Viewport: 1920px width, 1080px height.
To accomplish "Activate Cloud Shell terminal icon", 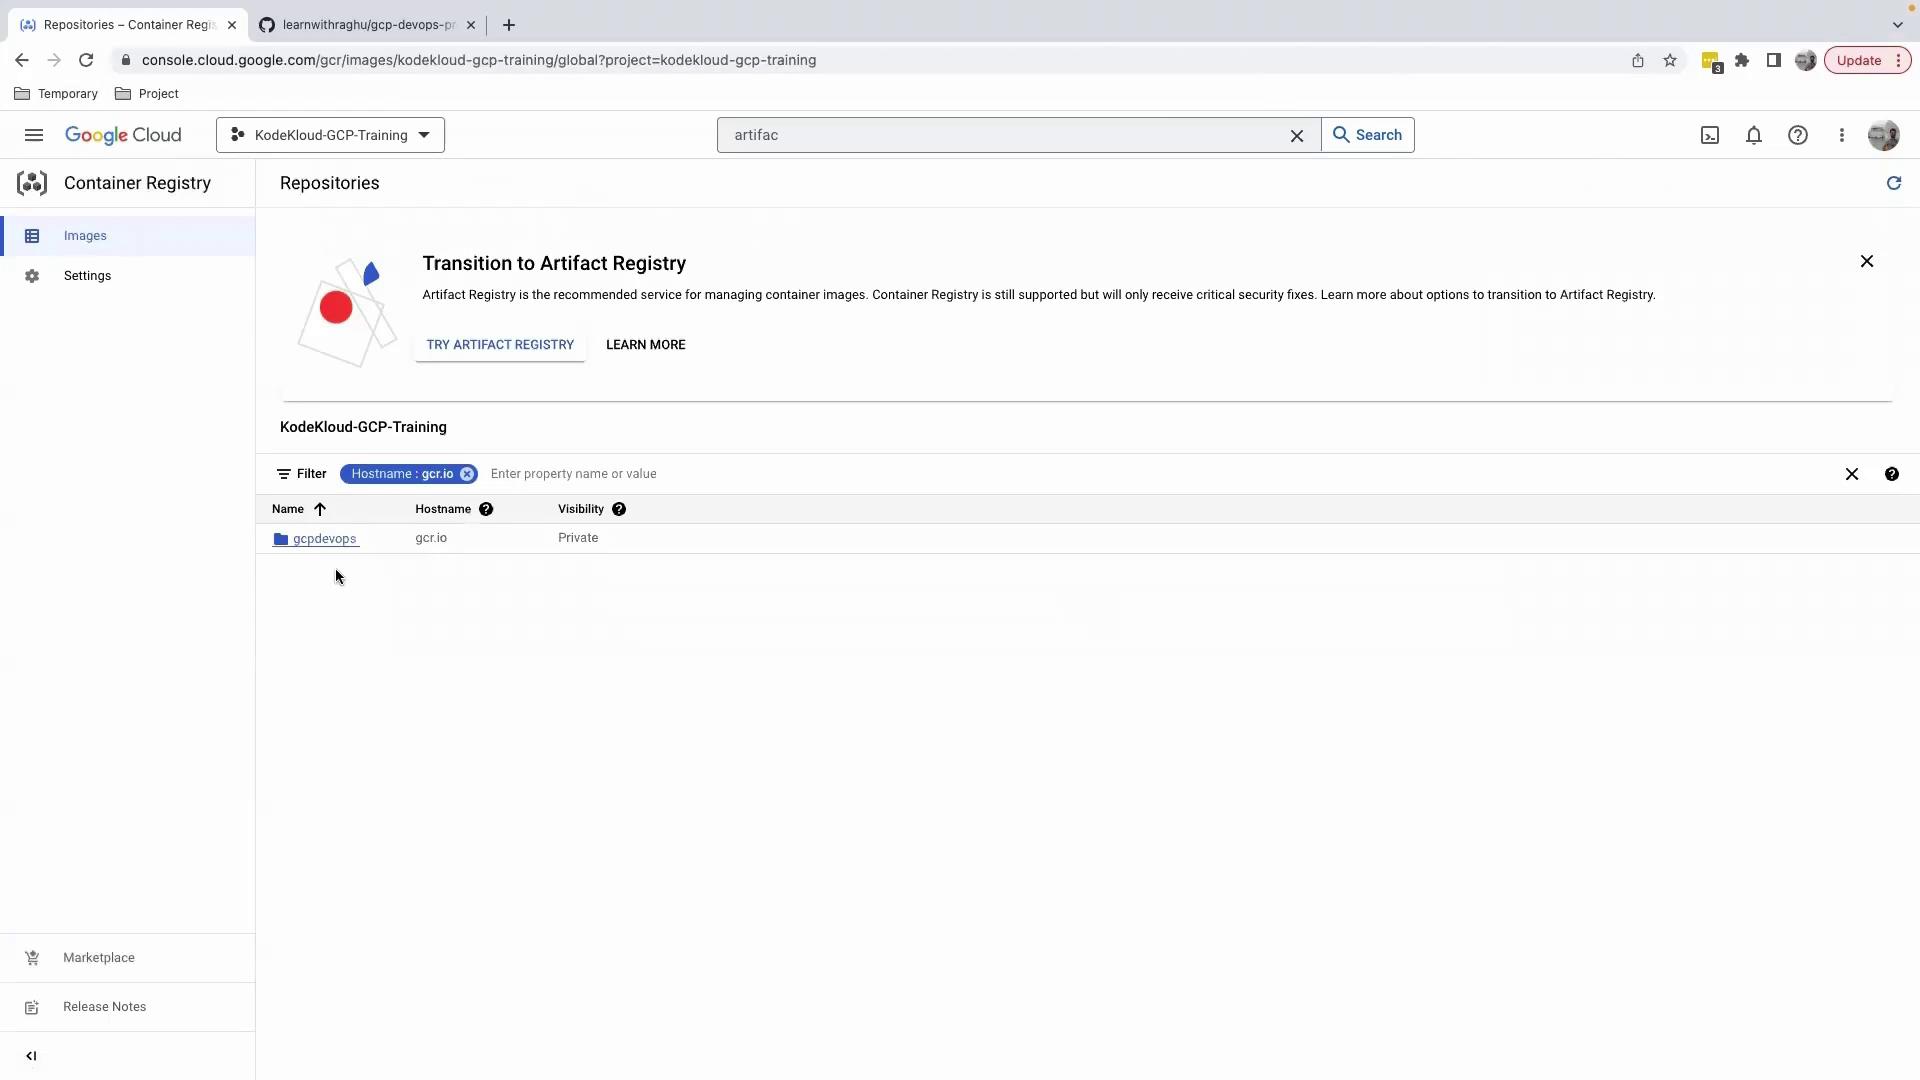I will (x=1710, y=135).
